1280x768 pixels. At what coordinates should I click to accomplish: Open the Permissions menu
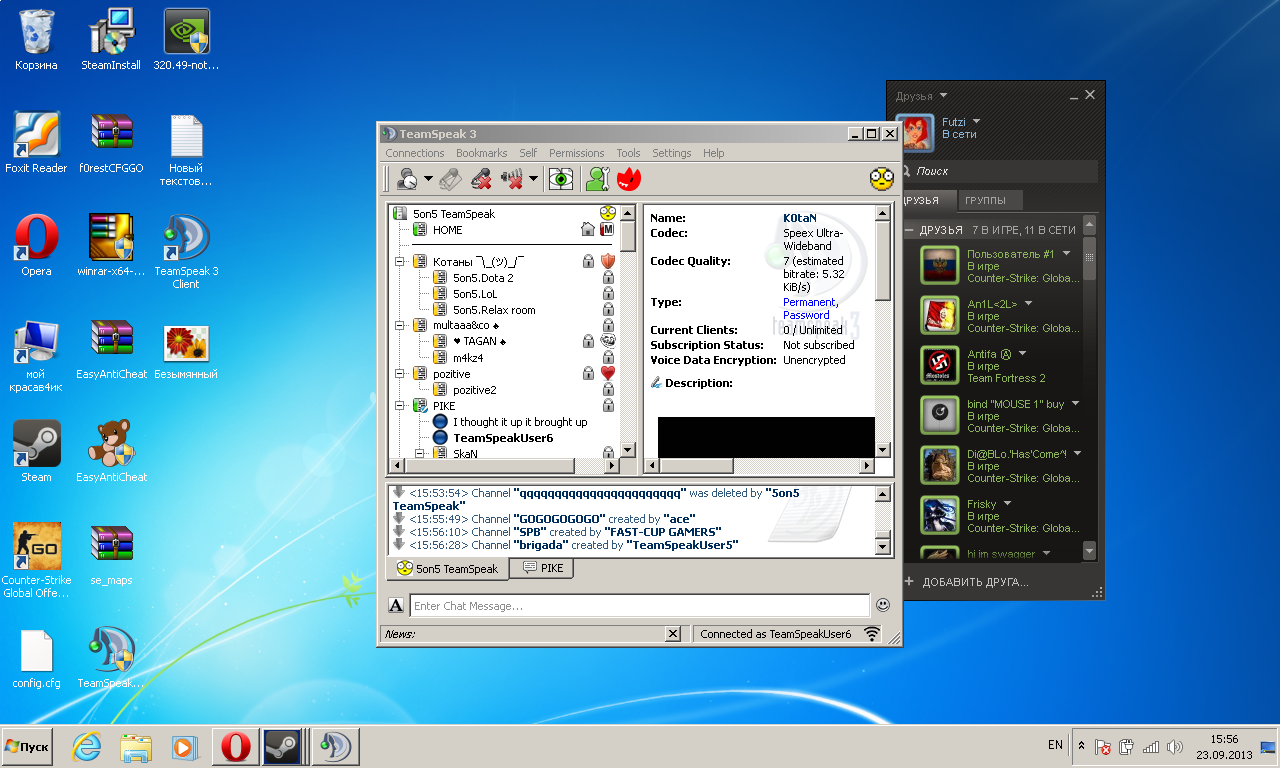point(577,153)
